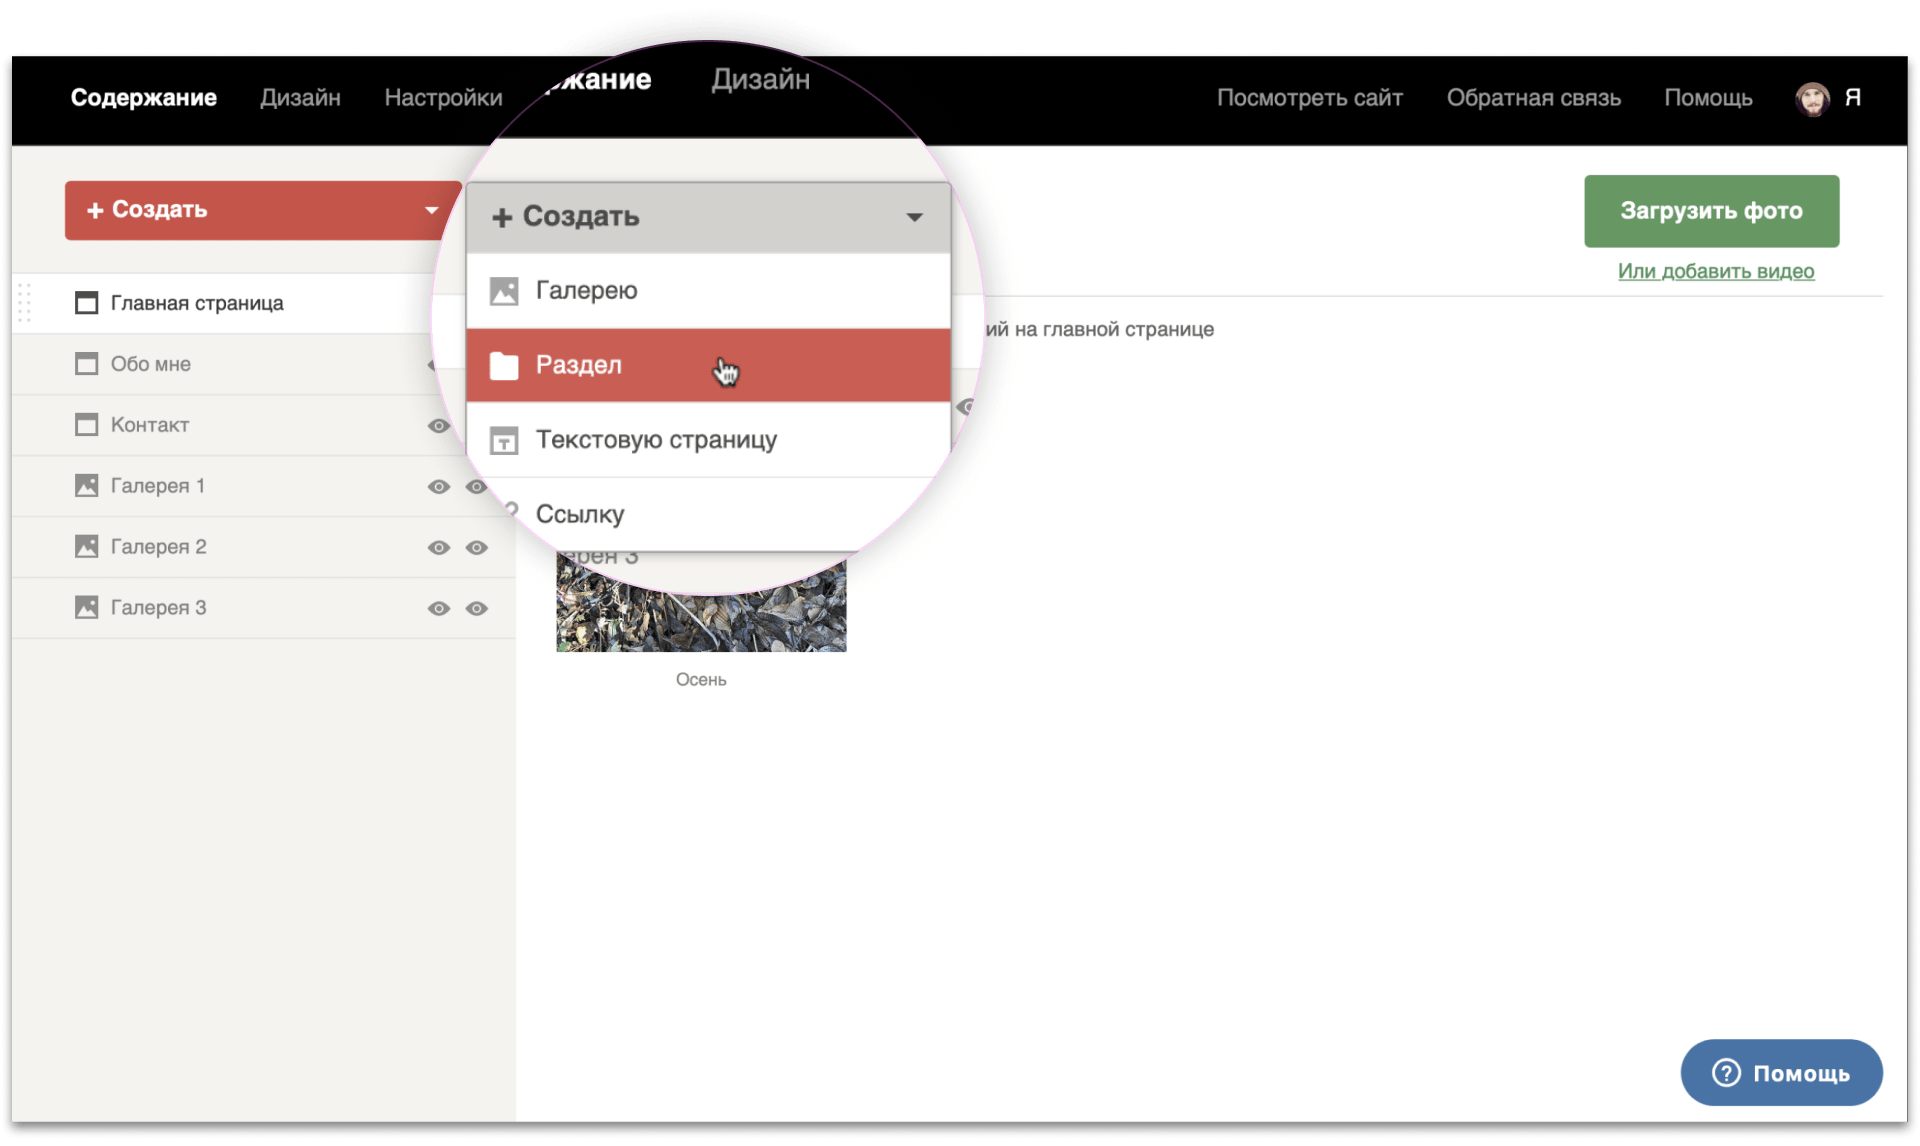Click the folder icon next to Раздел
The height and width of the screenshot is (1146, 1920).
504,366
